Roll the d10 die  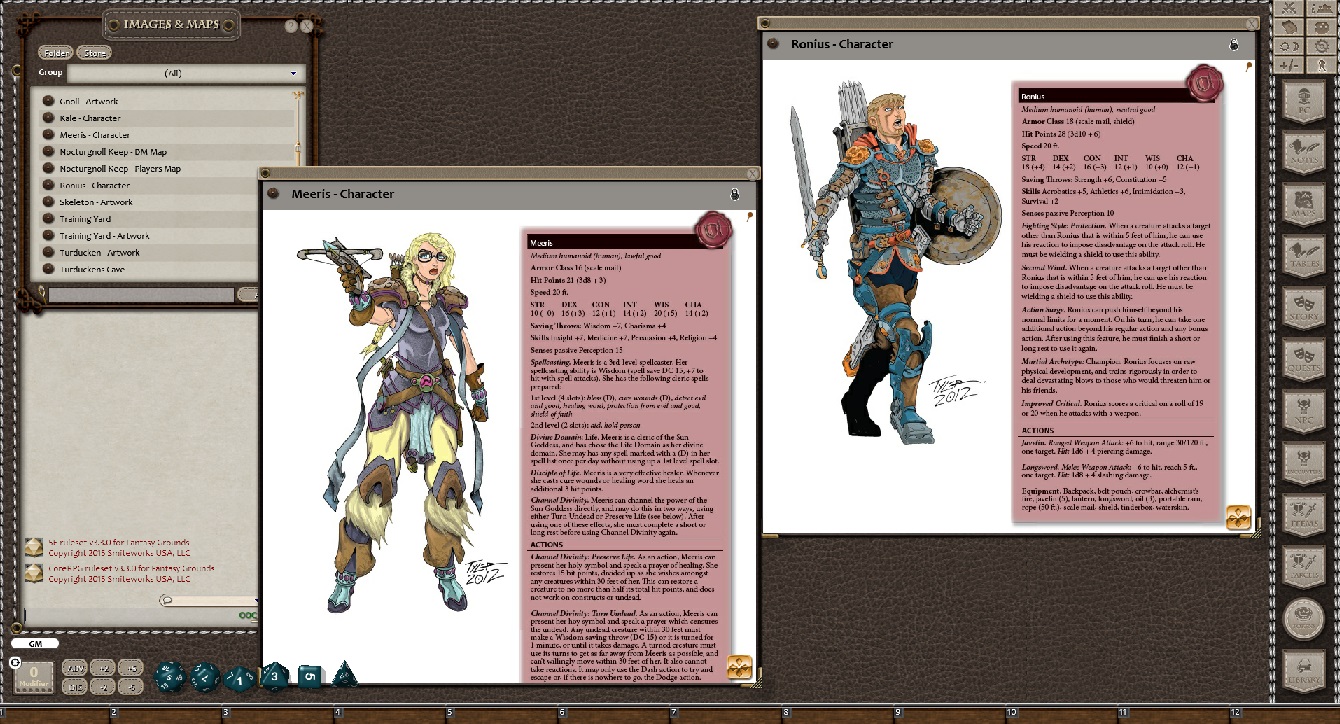pyautogui.click(x=240, y=678)
